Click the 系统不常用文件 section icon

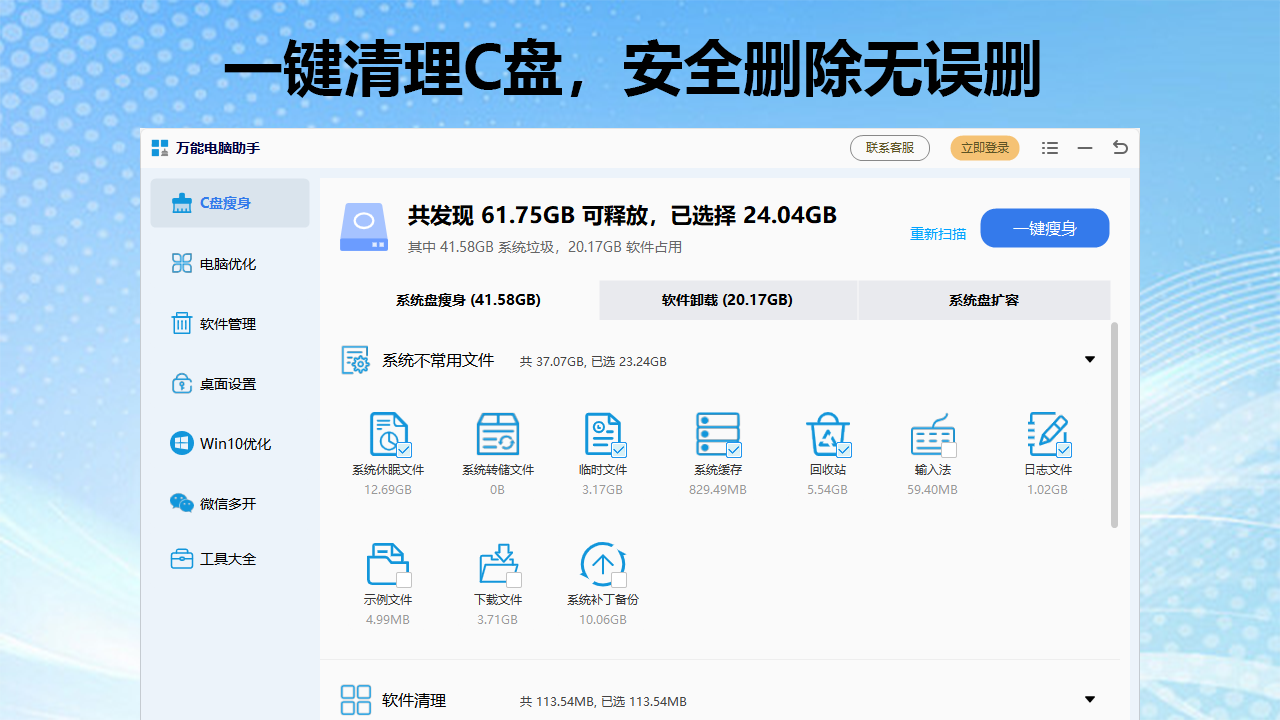tap(356, 360)
